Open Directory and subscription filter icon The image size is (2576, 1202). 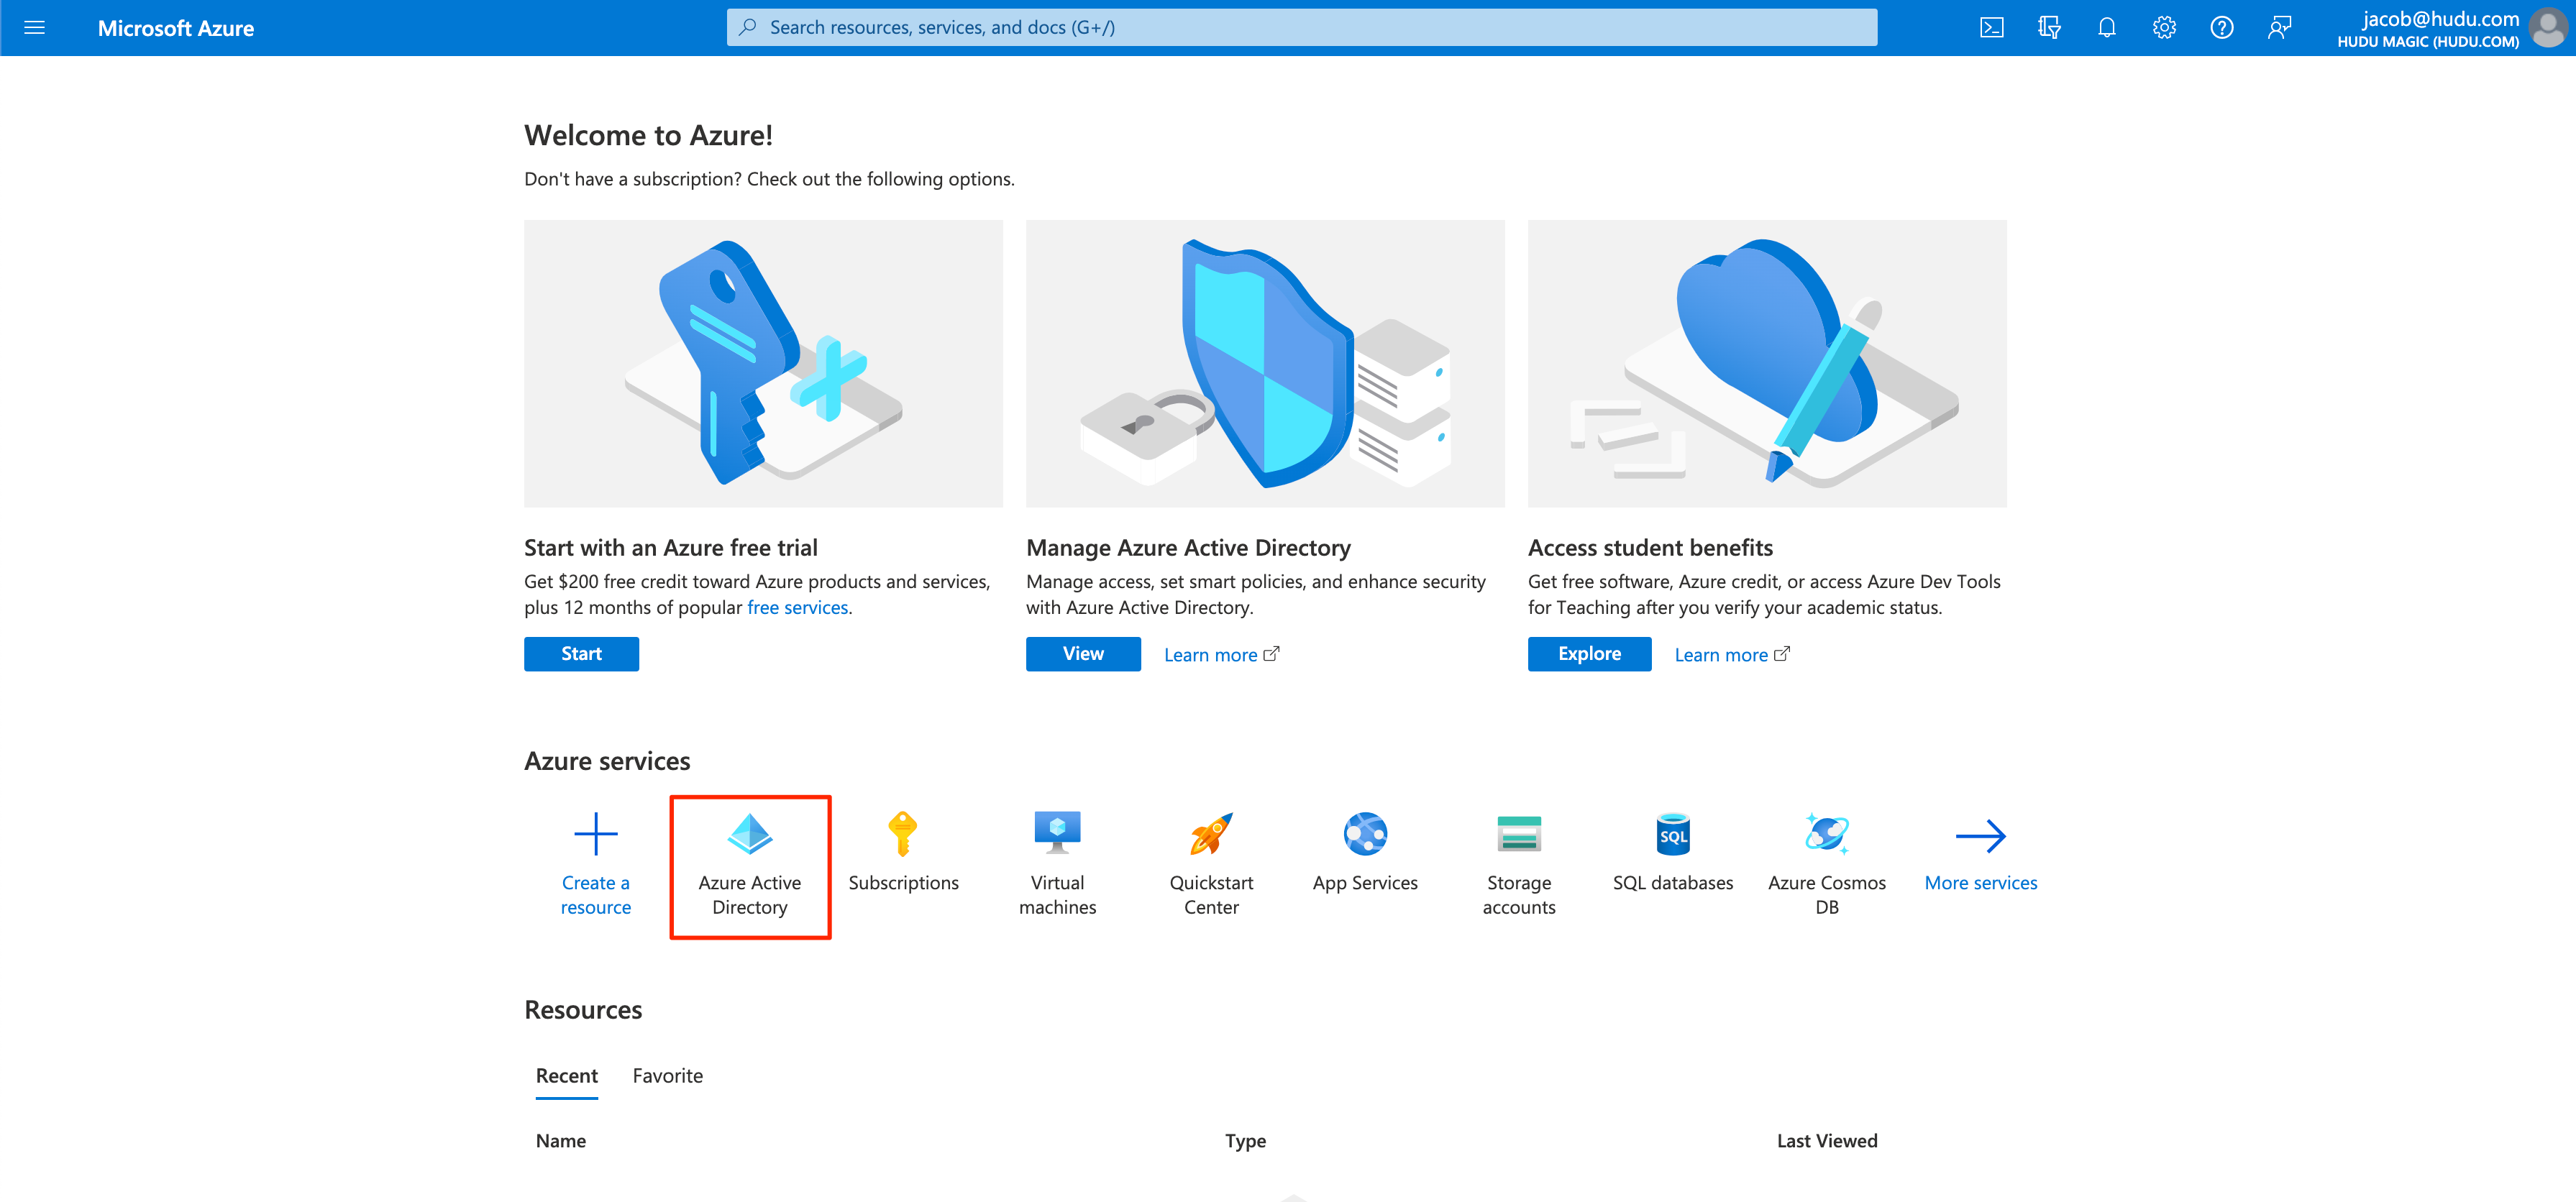click(x=2049, y=28)
